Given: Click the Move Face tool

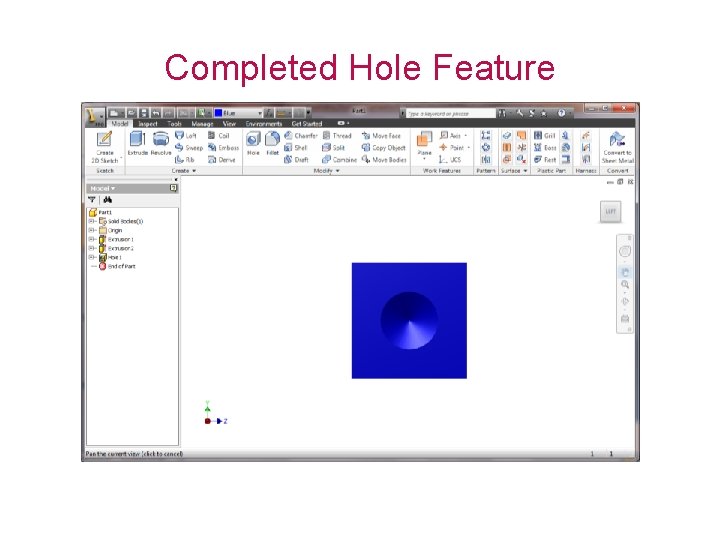Looking at the screenshot, I should tap(381, 135).
